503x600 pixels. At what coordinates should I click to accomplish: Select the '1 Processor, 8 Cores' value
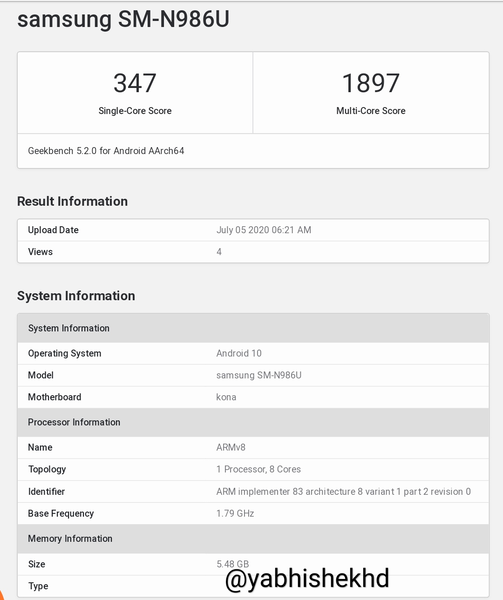[x=258, y=469]
